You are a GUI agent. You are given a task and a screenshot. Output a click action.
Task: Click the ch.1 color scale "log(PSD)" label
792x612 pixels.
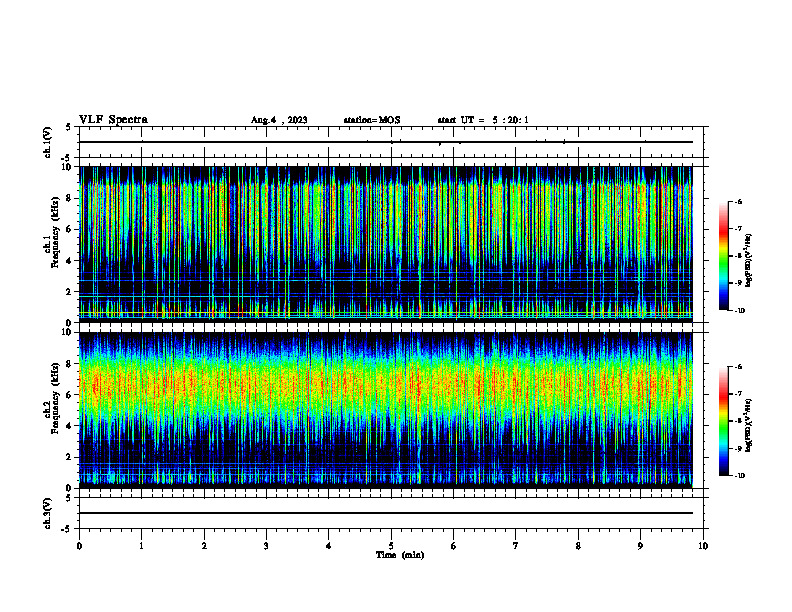[750, 261]
